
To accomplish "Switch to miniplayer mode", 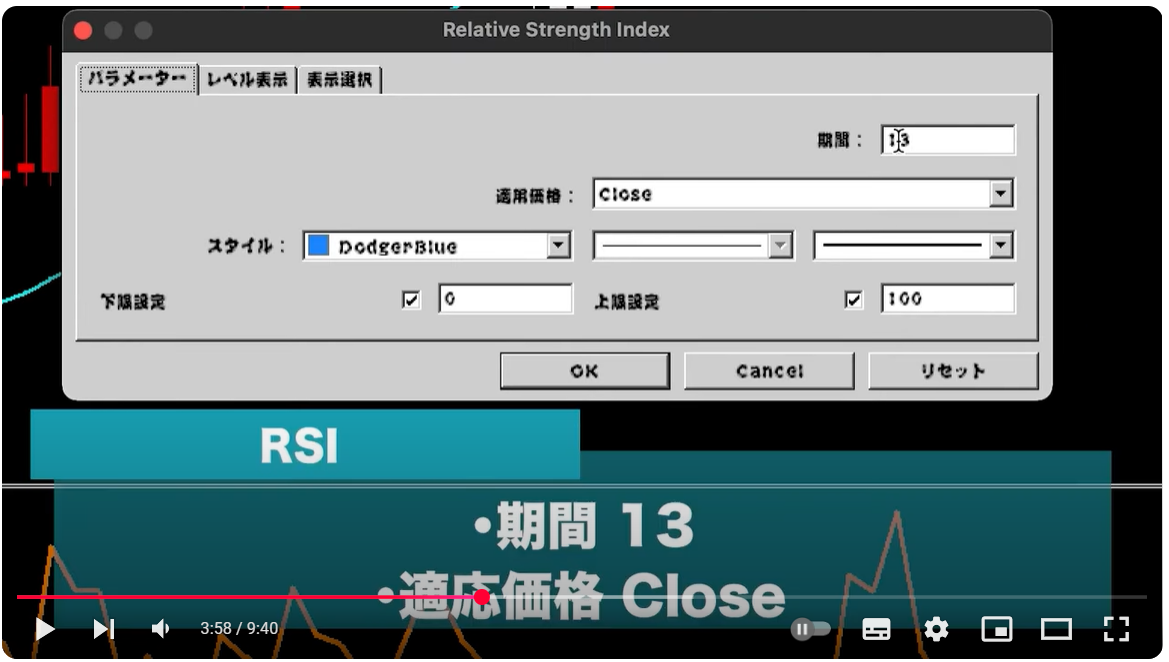I will tap(997, 629).
